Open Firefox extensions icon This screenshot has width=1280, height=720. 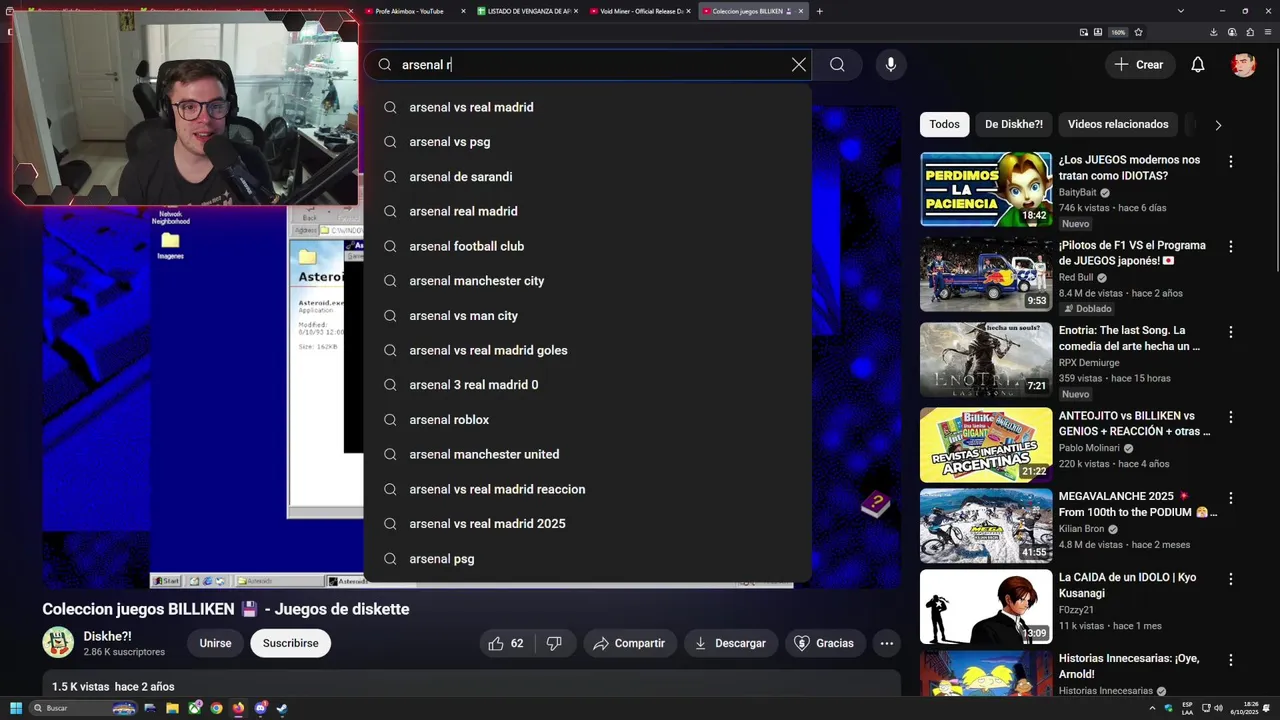[1248, 32]
